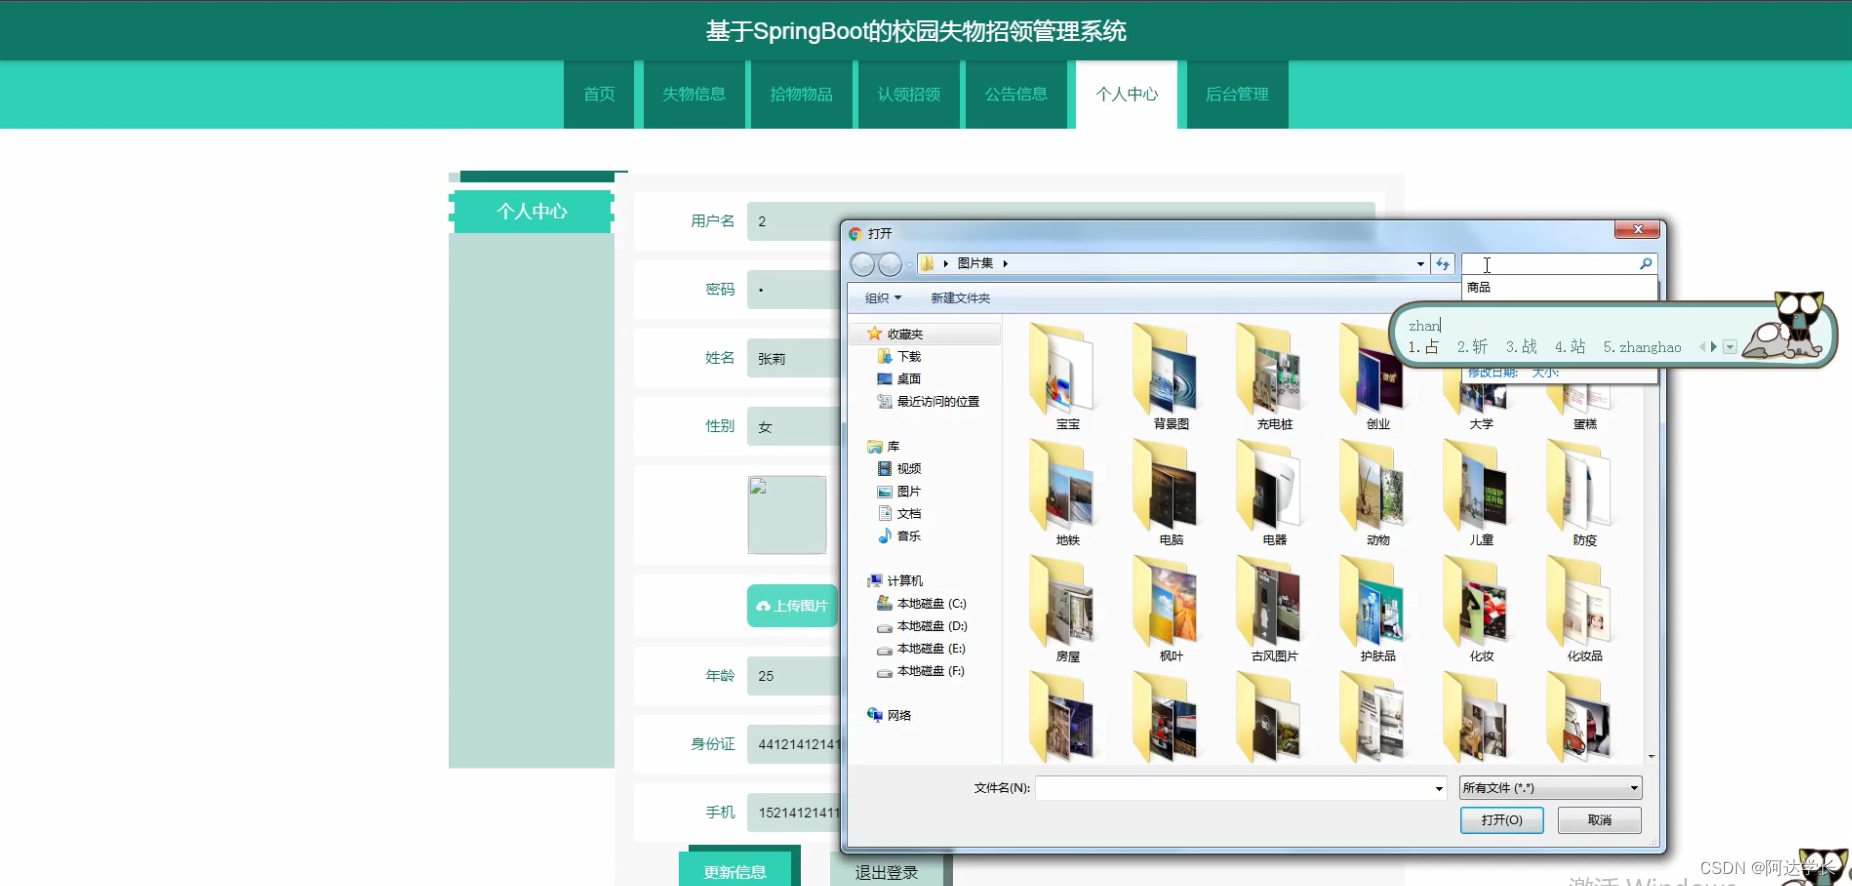
Task: Click the 打开(O) button
Action: click(x=1501, y=820)
